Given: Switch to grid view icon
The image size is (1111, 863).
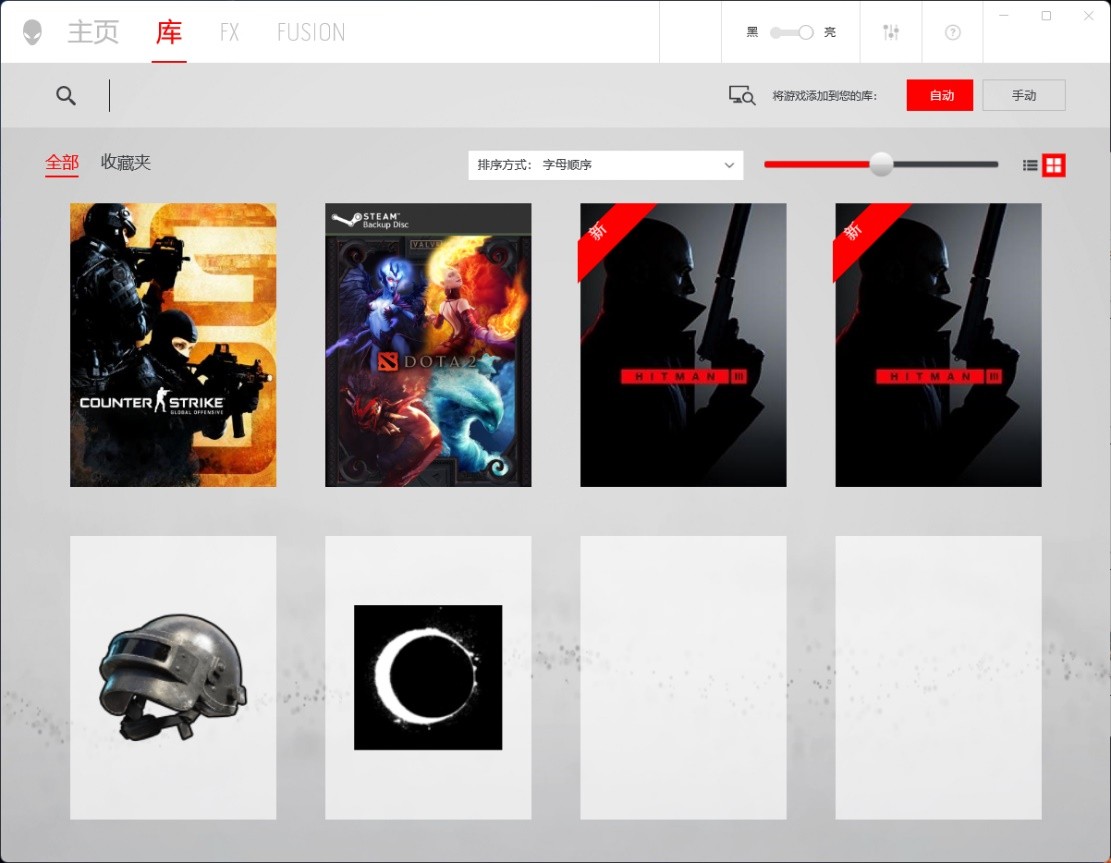Looking at the screenshot, I should pyautogui.click(x=1054, y=165).
